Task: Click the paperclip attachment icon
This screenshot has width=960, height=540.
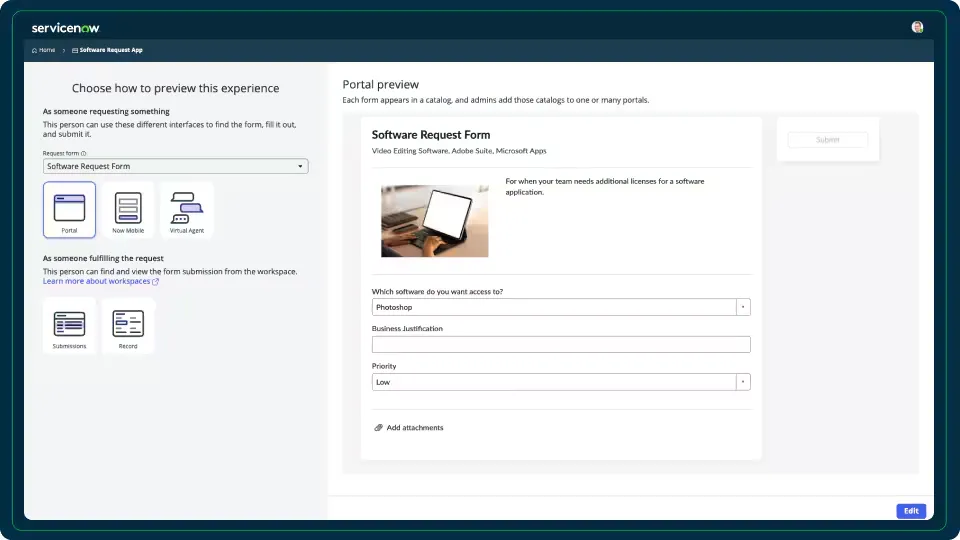Action: click(378, 427)
